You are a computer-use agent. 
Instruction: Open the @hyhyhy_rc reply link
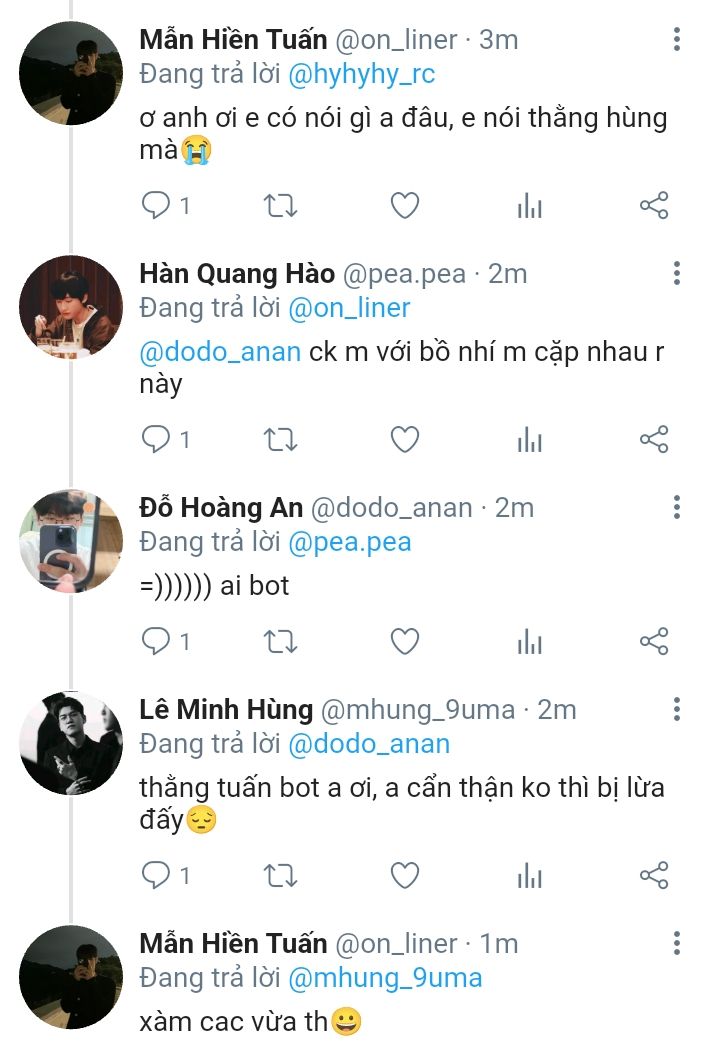coord(362,74)
